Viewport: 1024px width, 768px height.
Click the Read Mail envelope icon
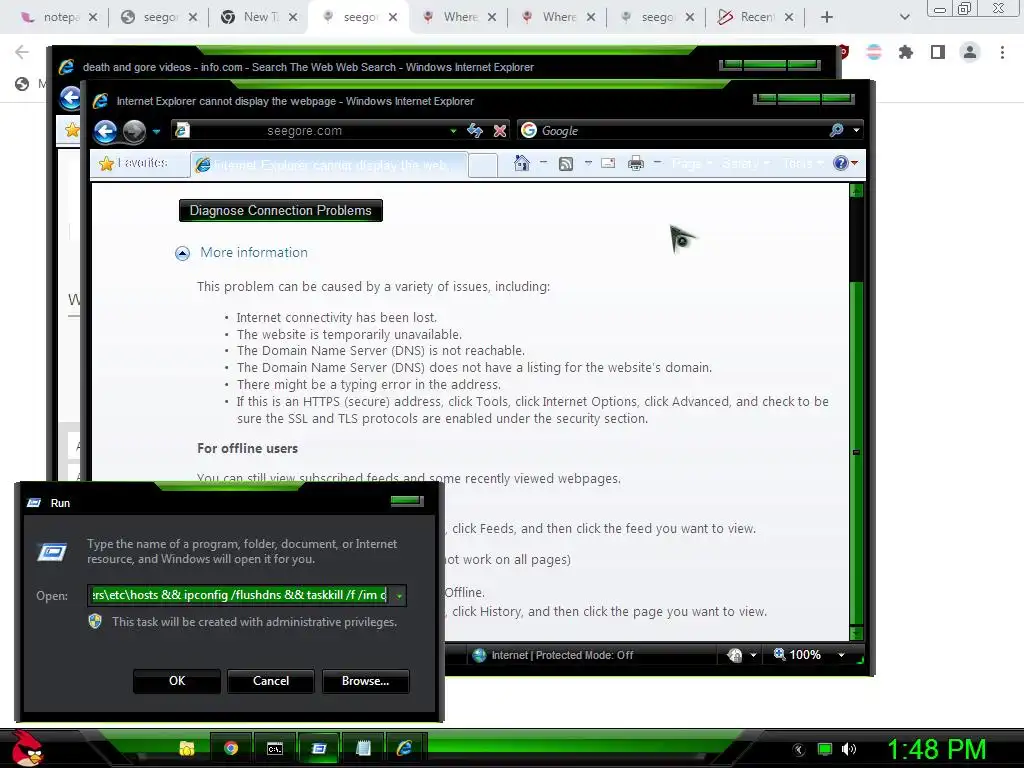pos(608,163)
